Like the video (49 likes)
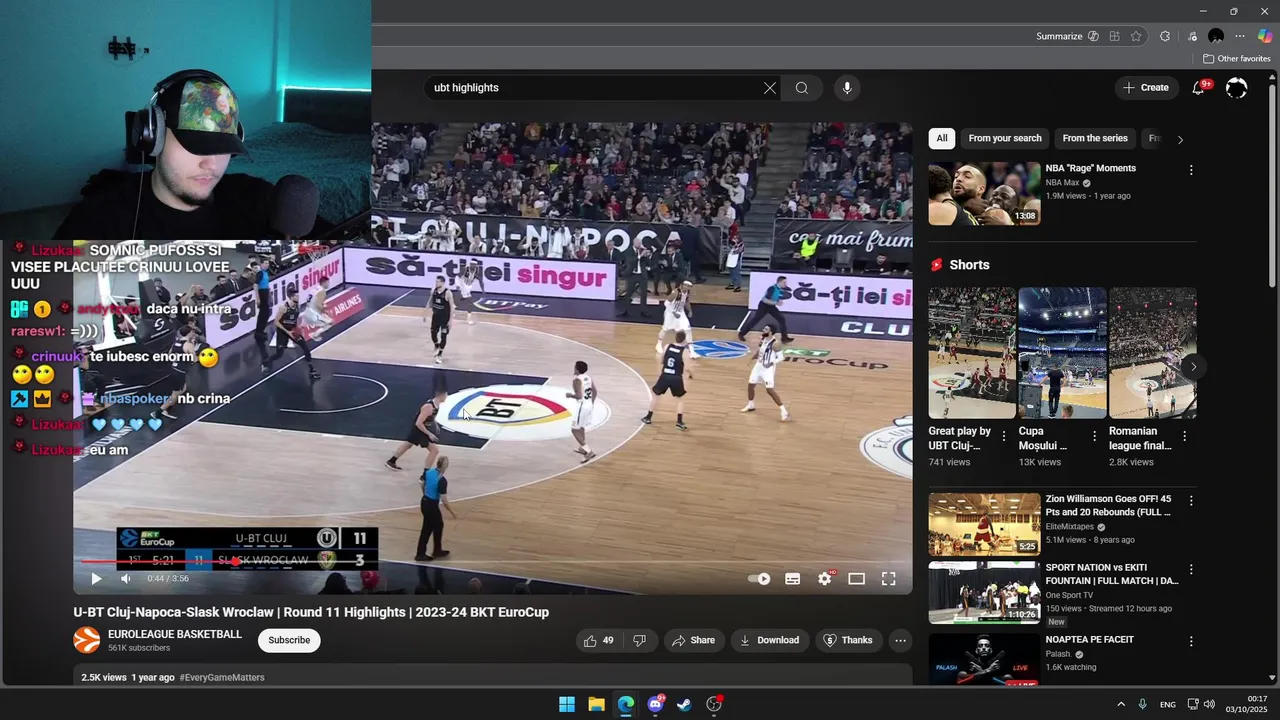Image resolution: width=1280 pixels, height=720 pixels. 599,640
